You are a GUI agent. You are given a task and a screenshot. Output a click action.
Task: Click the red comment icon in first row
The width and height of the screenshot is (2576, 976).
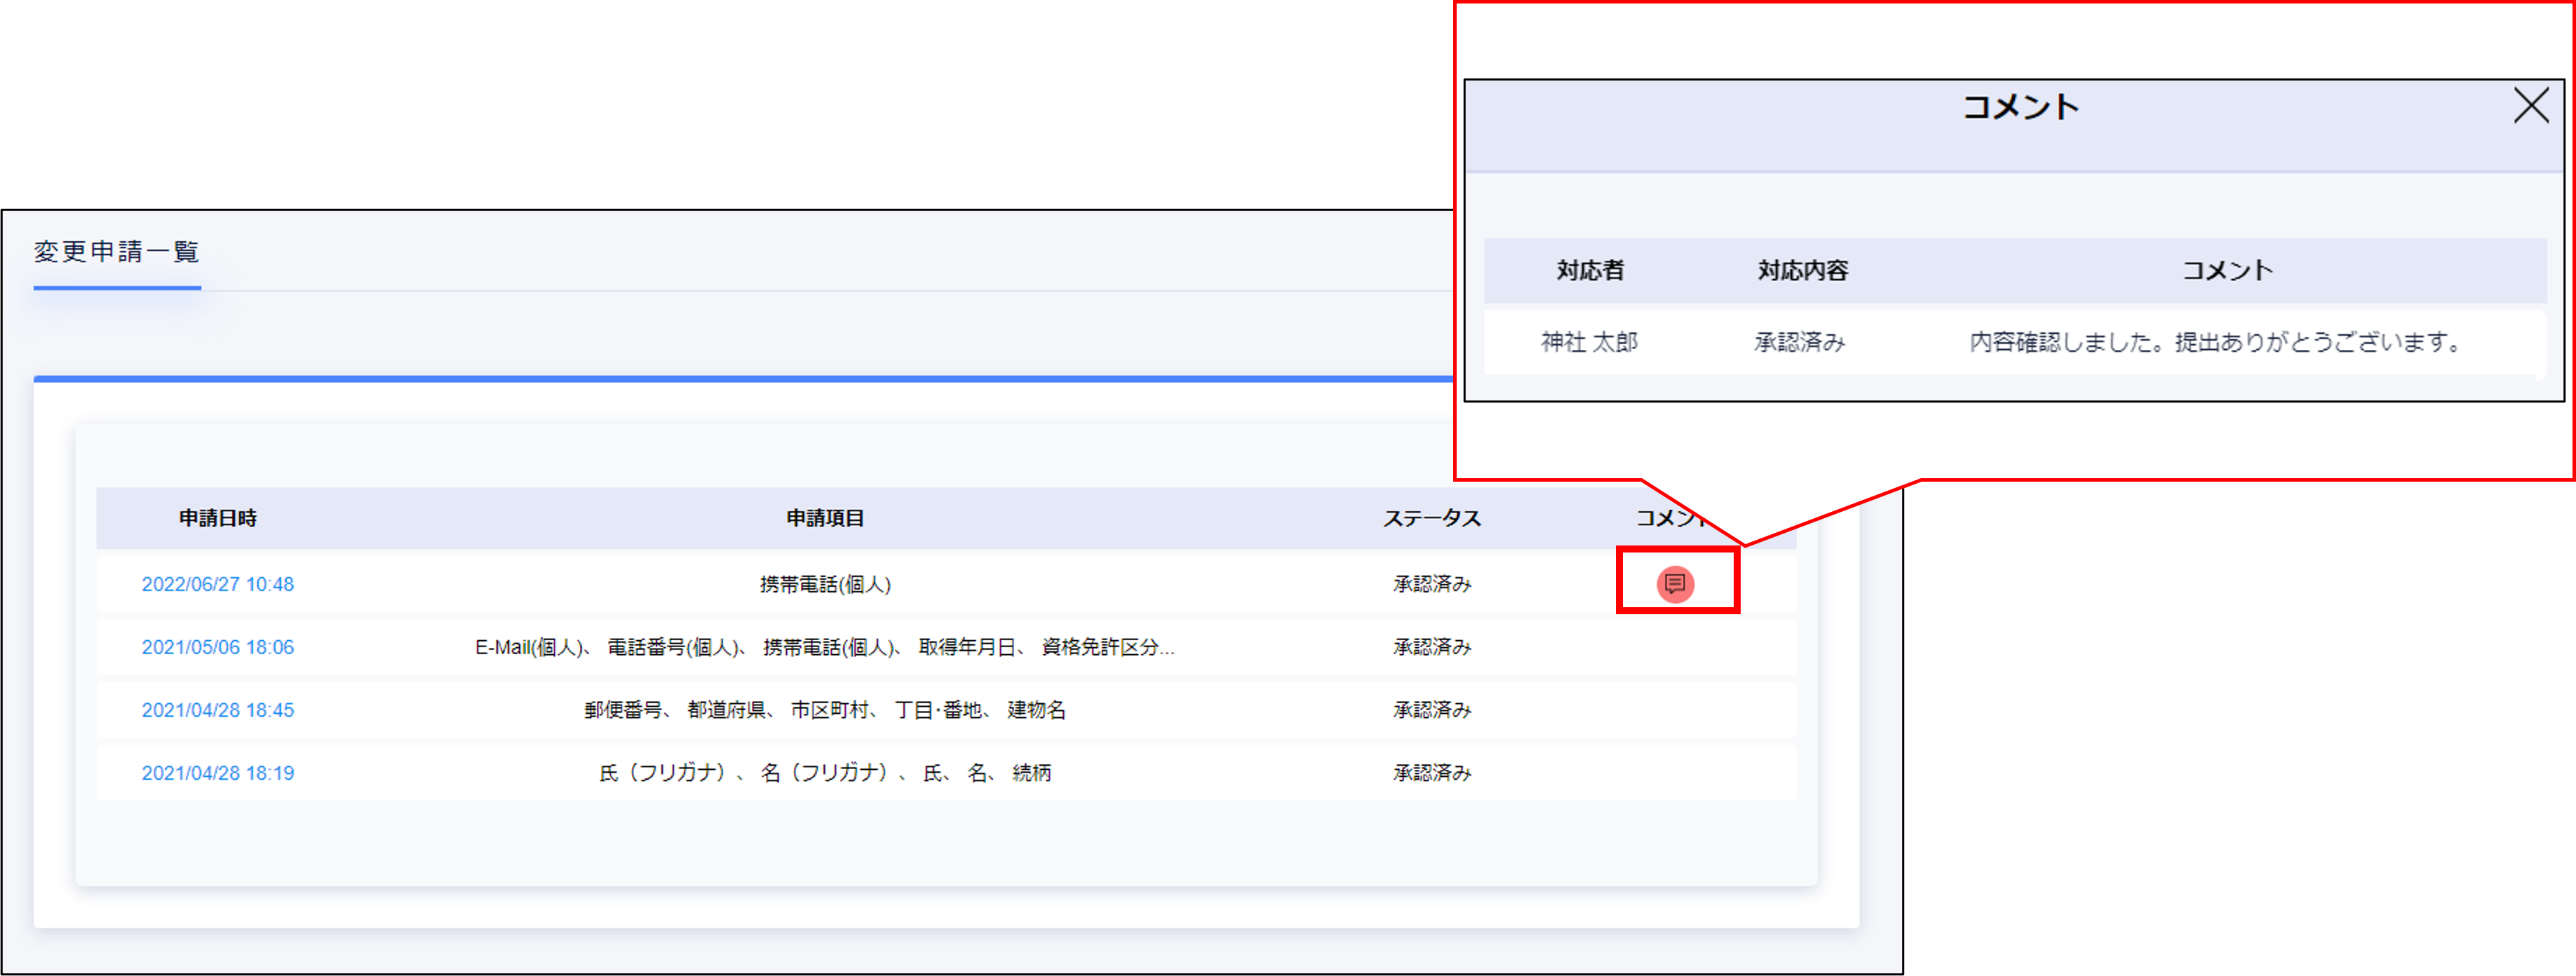[x=1675, y=584]
